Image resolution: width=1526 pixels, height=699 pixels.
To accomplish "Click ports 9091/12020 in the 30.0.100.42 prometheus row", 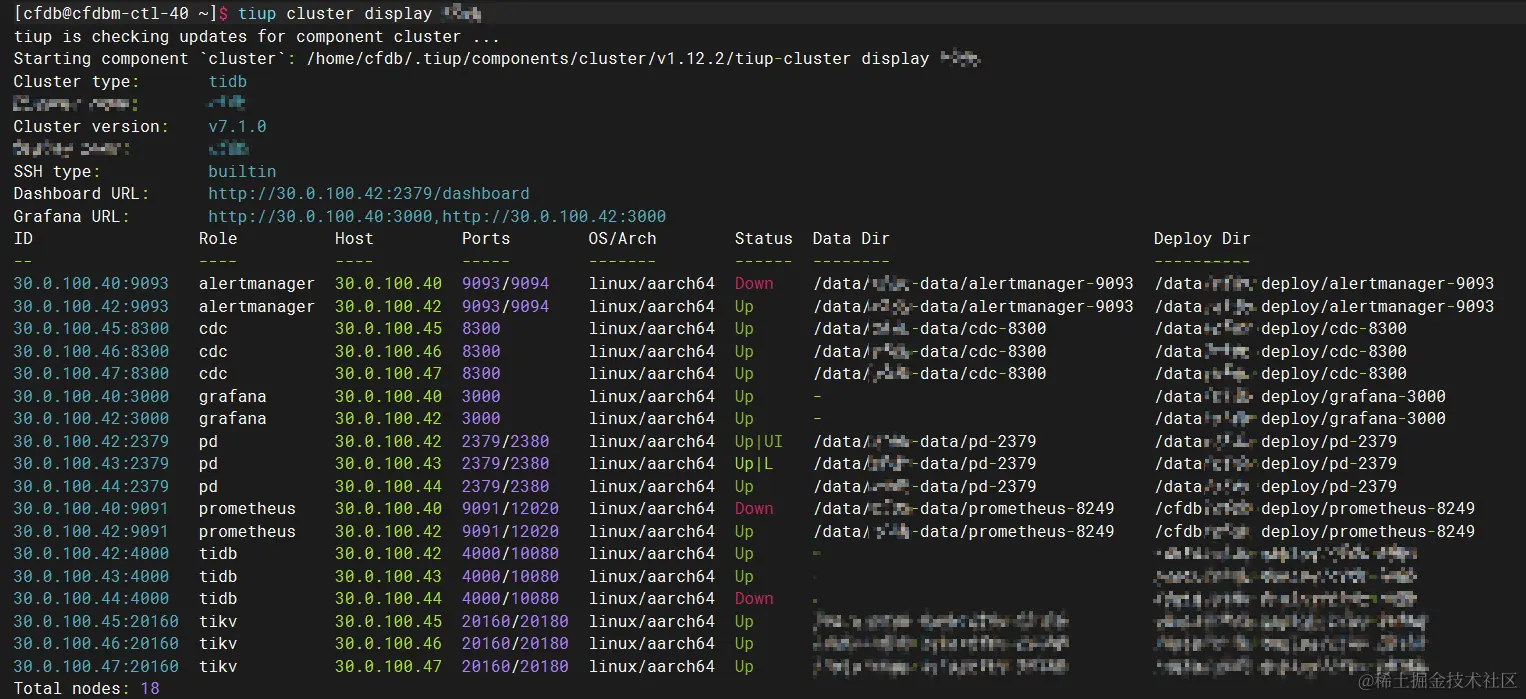I will (510, 531).
